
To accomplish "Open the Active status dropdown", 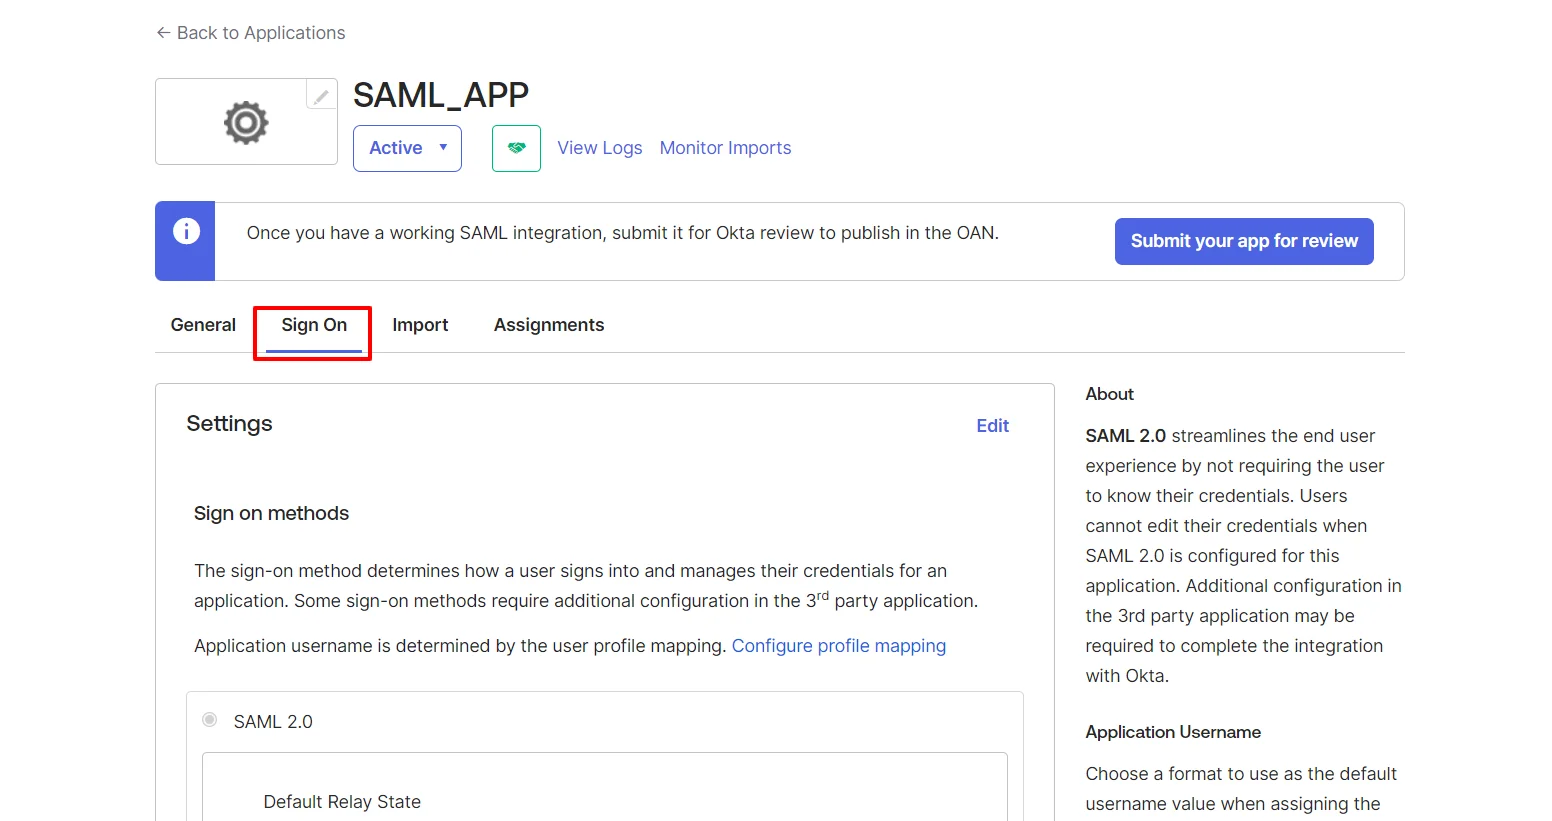I will tap(406, 147).
